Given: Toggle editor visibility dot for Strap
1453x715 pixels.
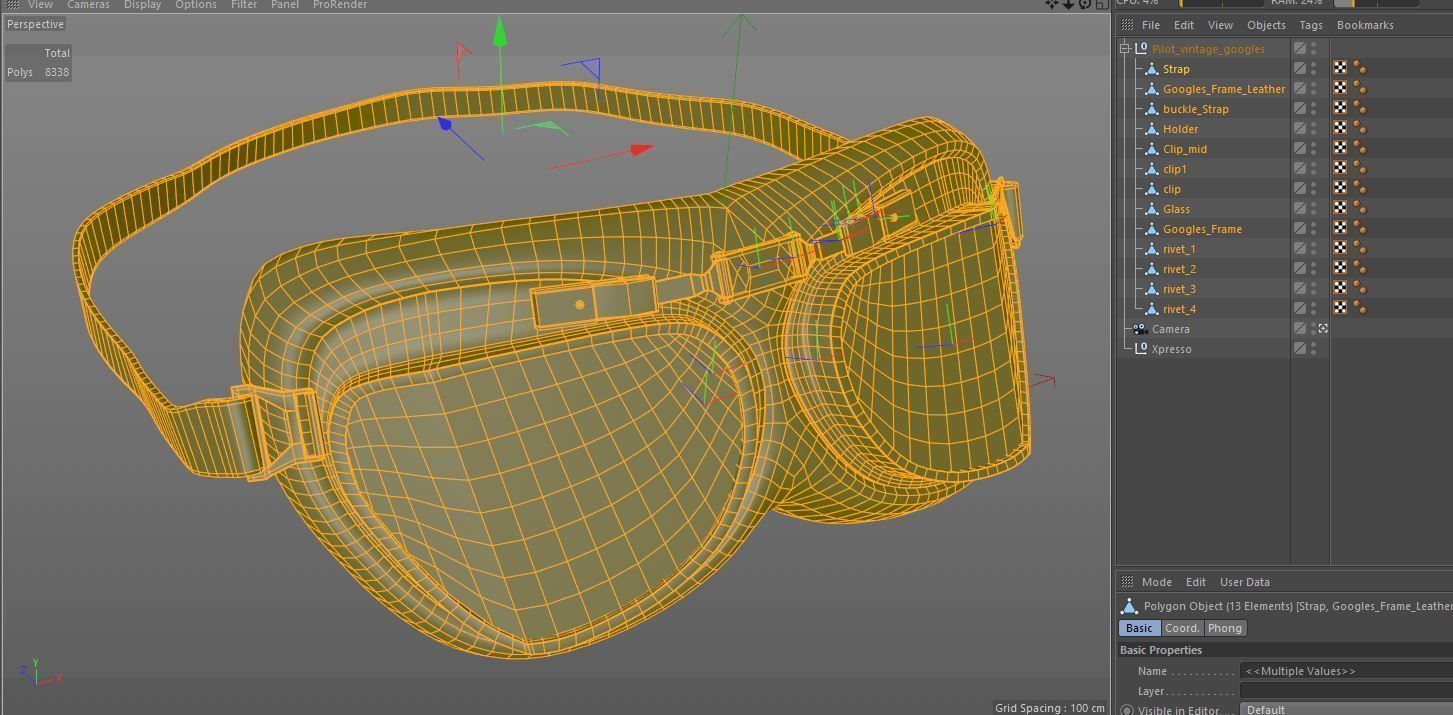Looking at the screenshot, I should 1314,65.
